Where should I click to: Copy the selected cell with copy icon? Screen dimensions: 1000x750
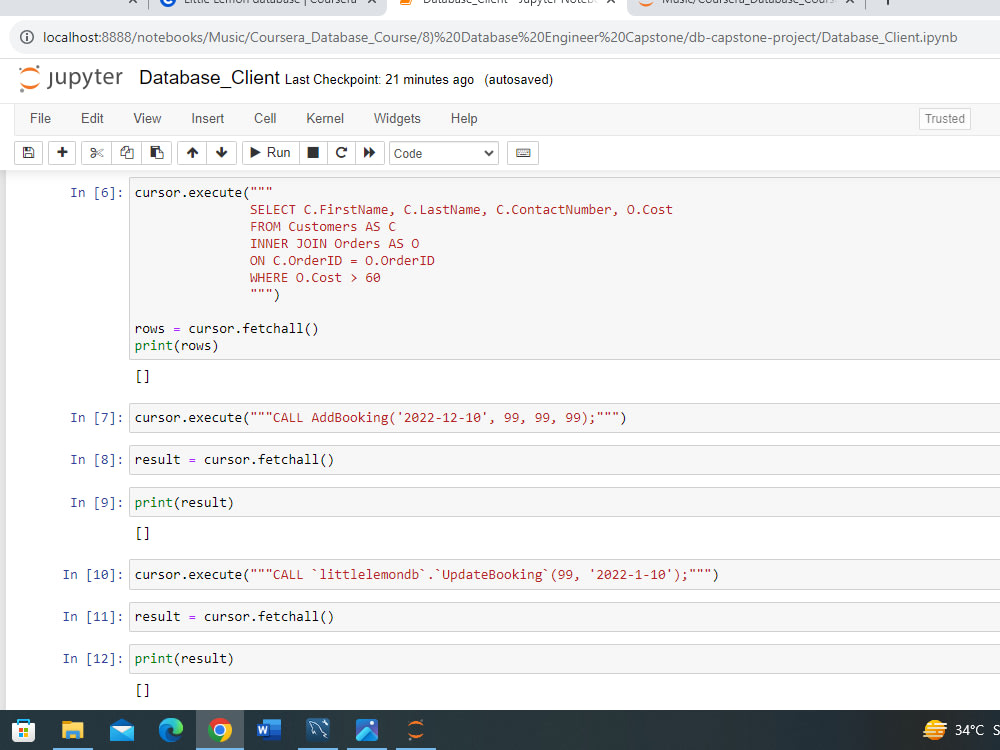(x=126, y=152)
